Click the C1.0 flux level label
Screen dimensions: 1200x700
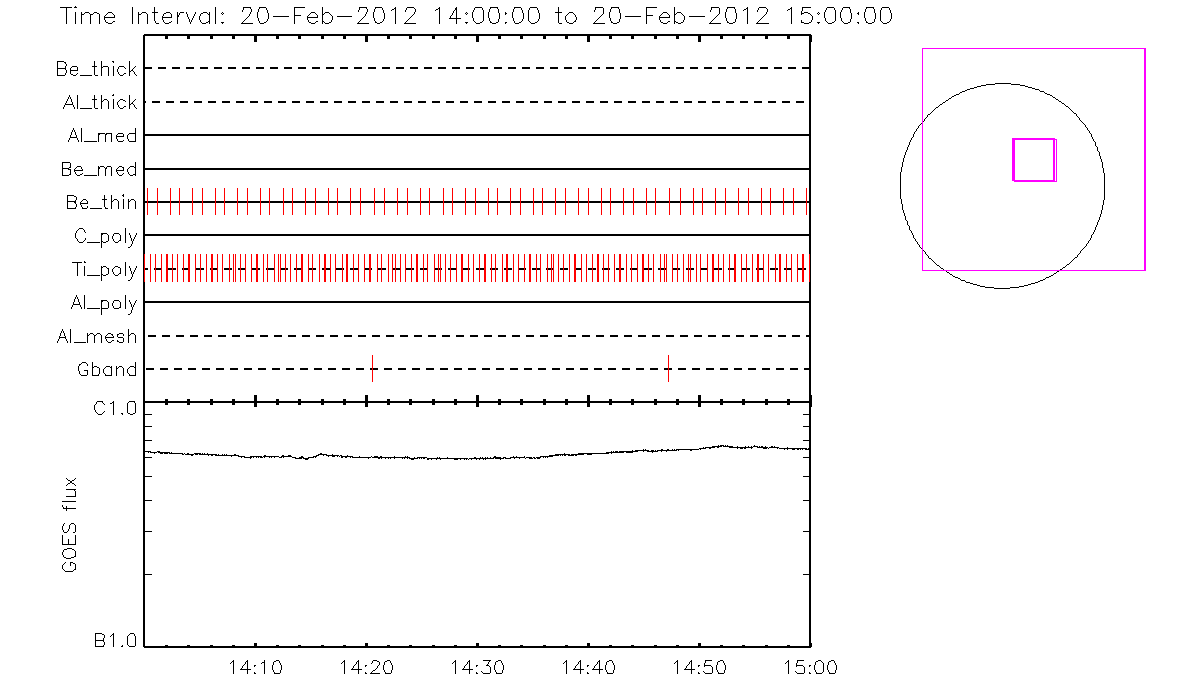coord(115,408)
